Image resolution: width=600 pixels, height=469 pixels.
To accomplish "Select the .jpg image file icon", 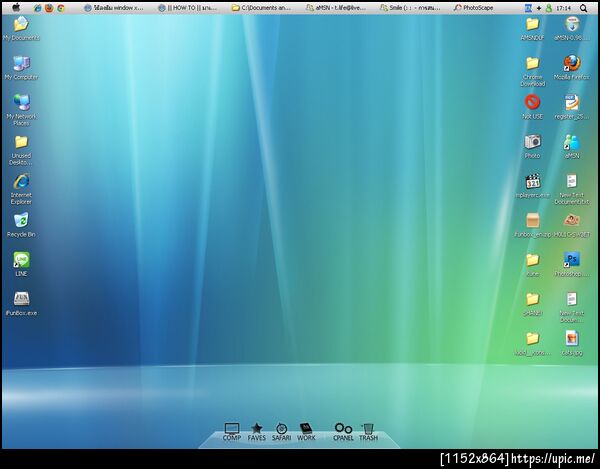I will (572, 344).
